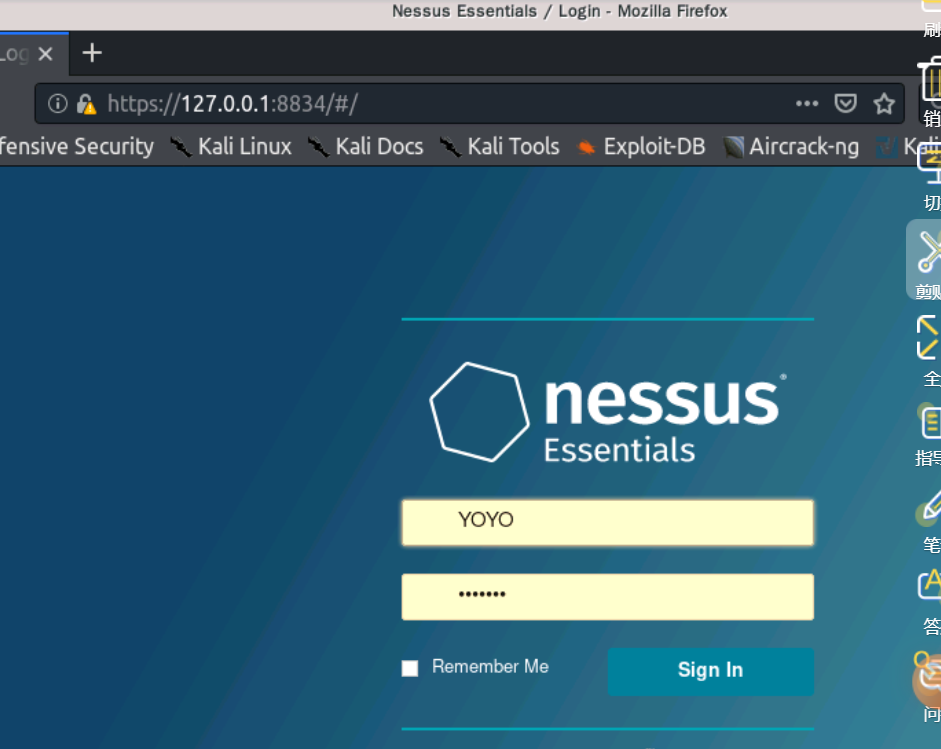Click the Save to Pocket icon
Screen dimensions: 941x749
pos(845,103)
